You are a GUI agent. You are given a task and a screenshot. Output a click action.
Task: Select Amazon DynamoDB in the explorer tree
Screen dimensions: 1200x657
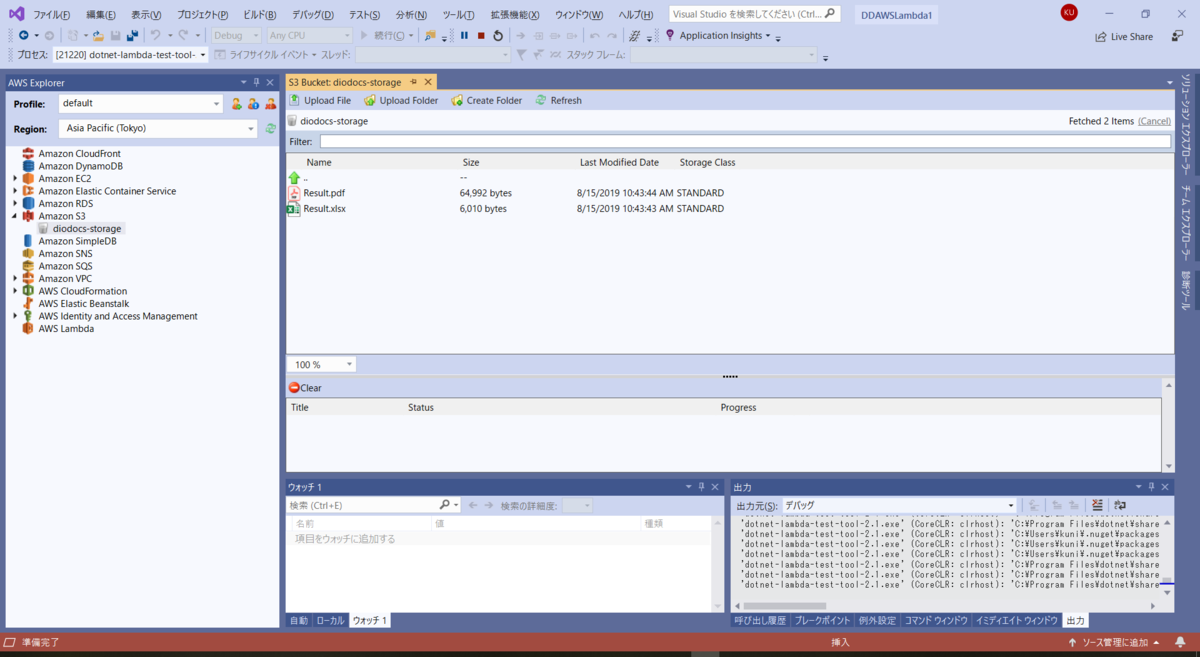pyautogui.click(x=81, y=166)
